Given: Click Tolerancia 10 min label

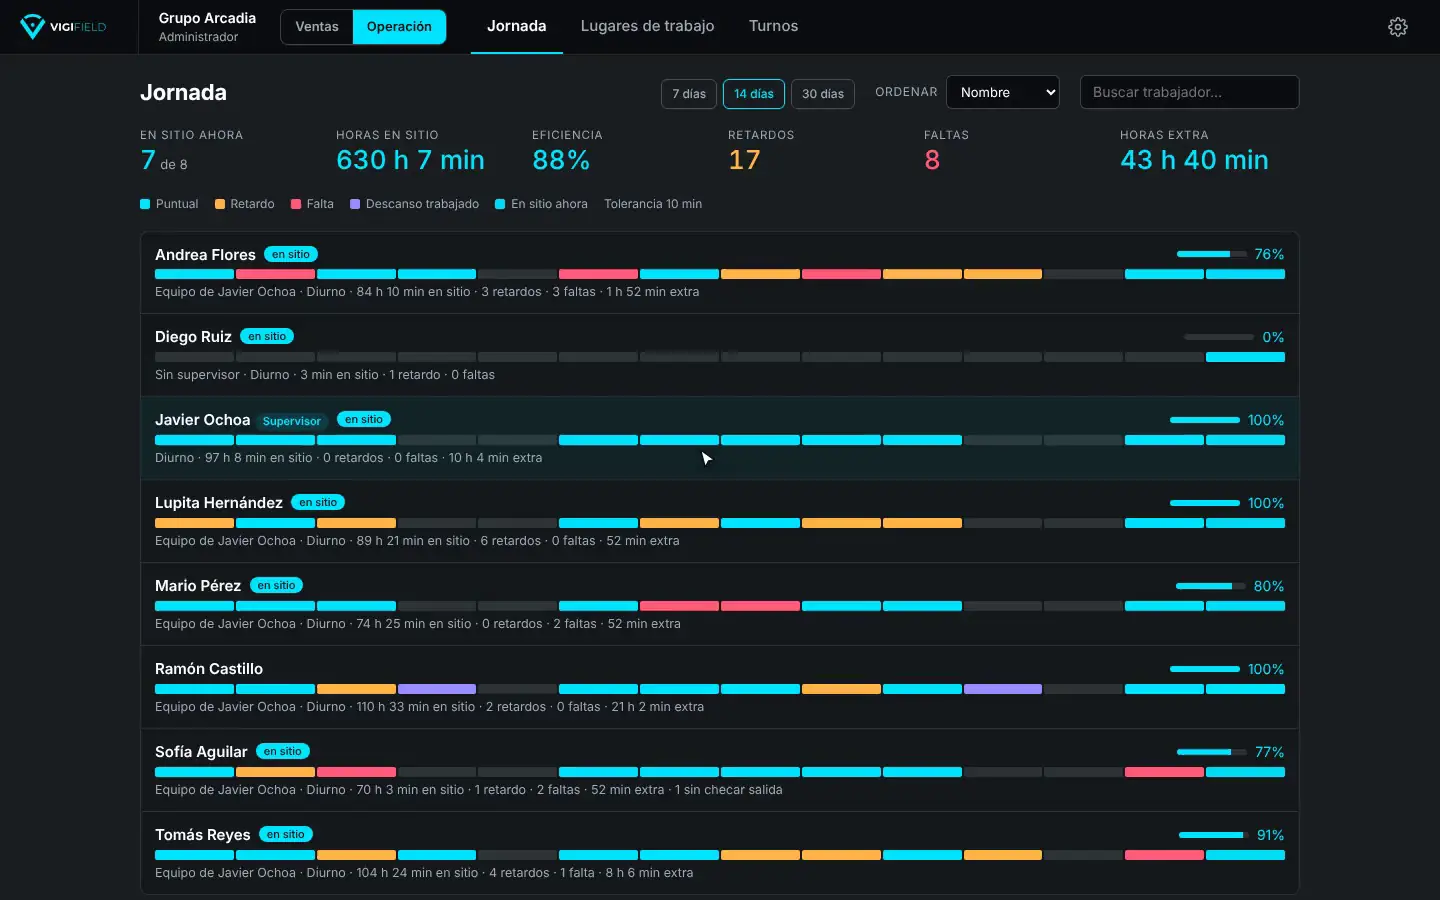Looking at the screenshot, I should tap(653, 204).
